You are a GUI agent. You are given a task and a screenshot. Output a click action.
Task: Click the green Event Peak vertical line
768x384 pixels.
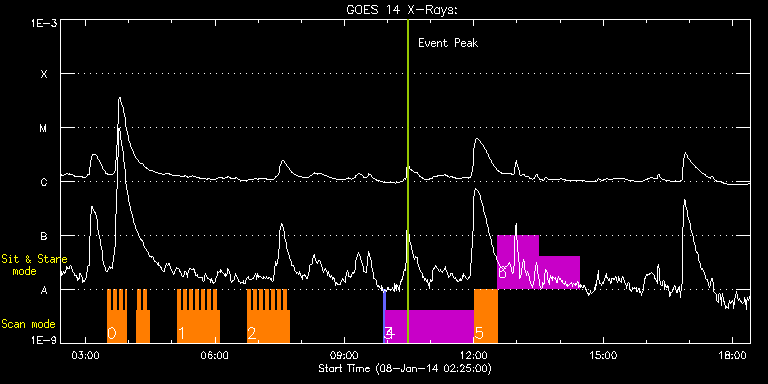(x=408, y=181)
